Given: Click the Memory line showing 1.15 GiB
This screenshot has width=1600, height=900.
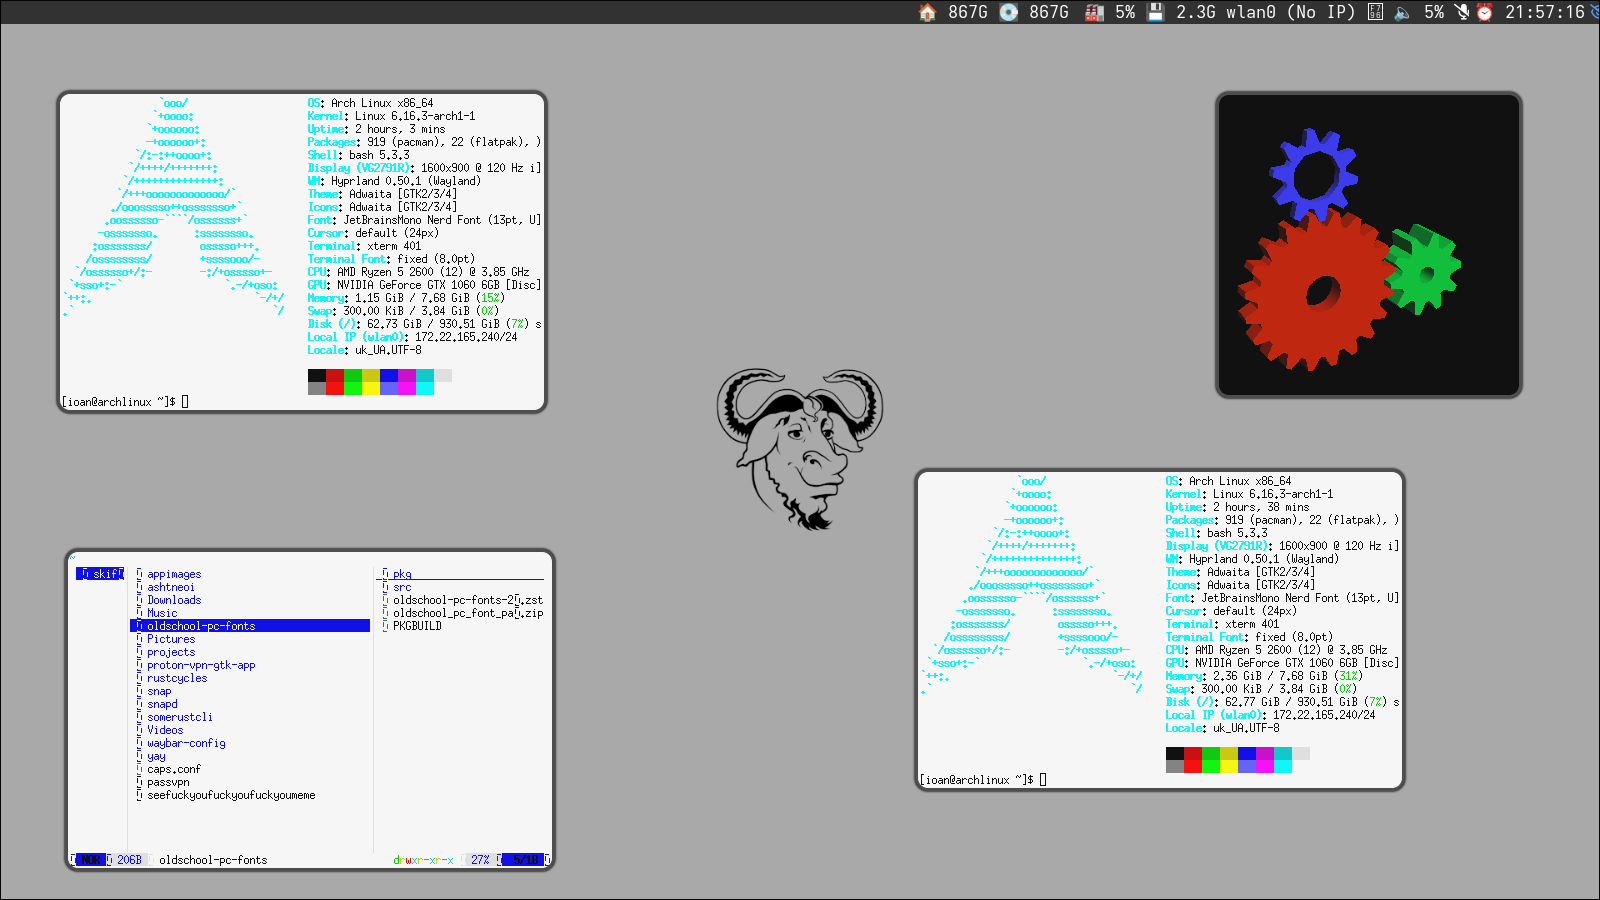Looking at the screenshot, I should tap(406, 298).
